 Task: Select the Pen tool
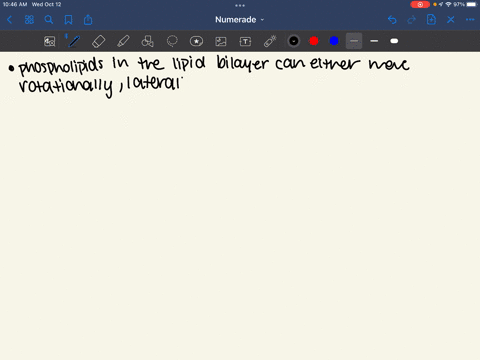pyautogui.click(x=73, y=41)
